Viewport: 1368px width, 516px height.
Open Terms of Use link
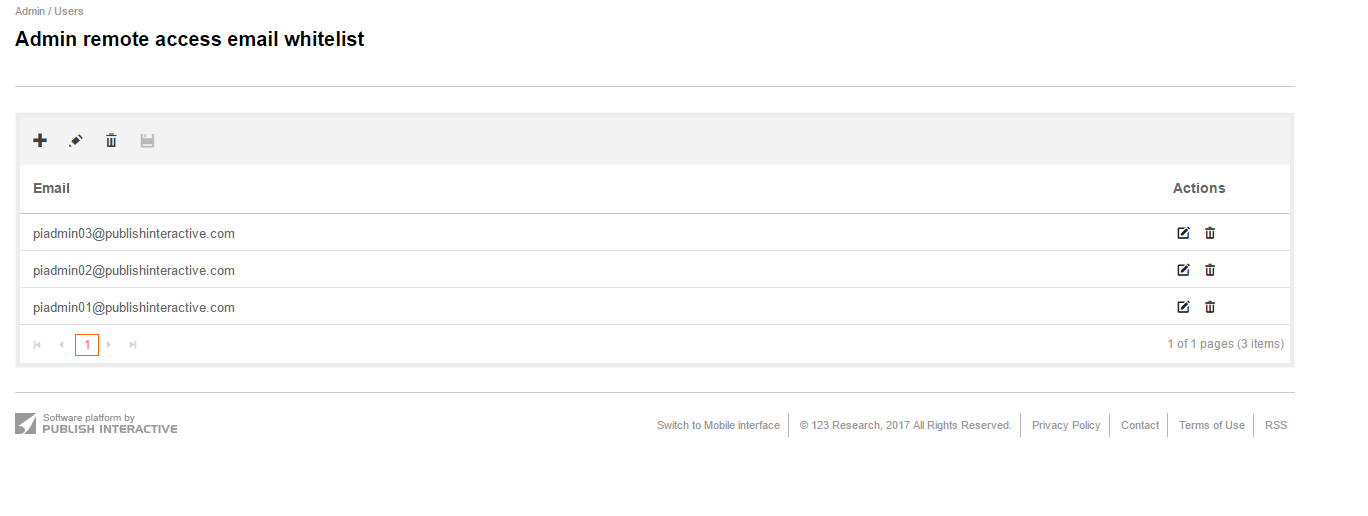[1212, 425]
